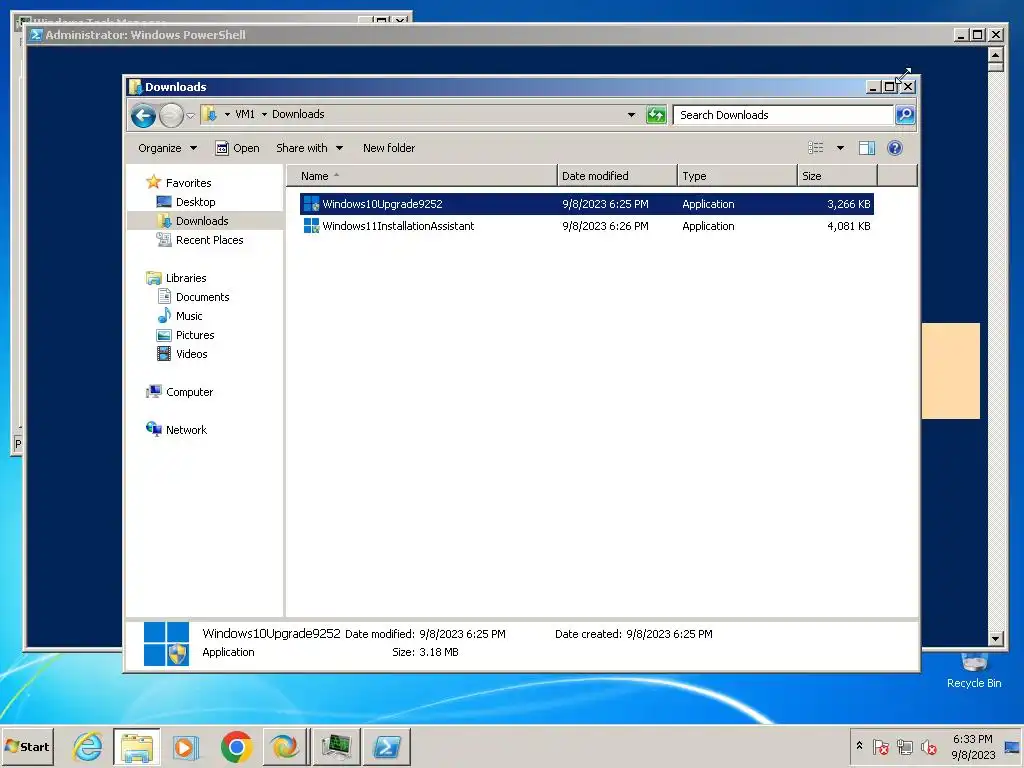The image size is (1024, 768).
Task: Click the Back navigation arrow in Explorer
Action: coord(143,116)
